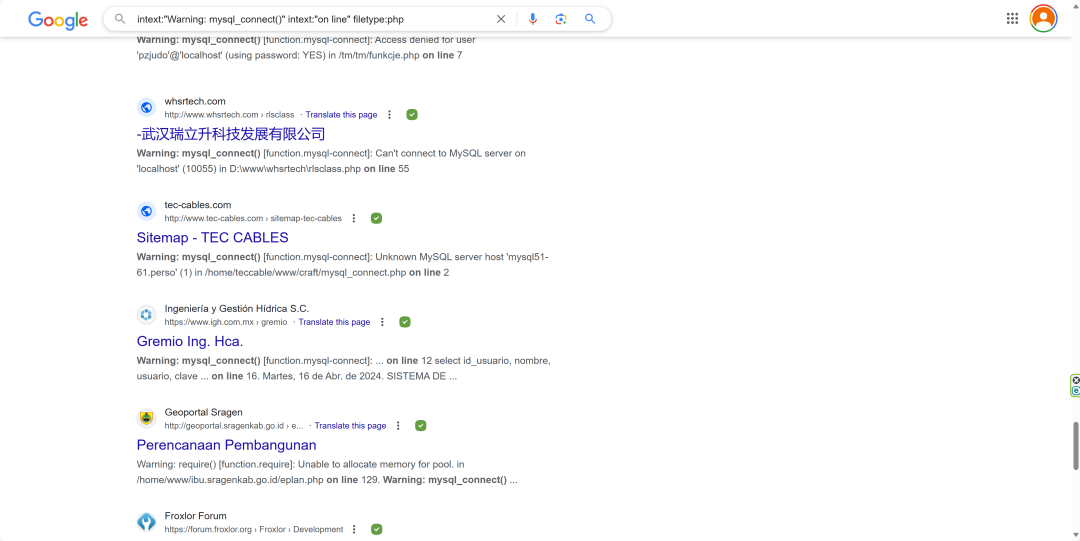Image resolution: width=1080 pixels, height=541 pixels.
Task: Clear the search query with X
Action: pyautogui.click(x=501, y=19)
